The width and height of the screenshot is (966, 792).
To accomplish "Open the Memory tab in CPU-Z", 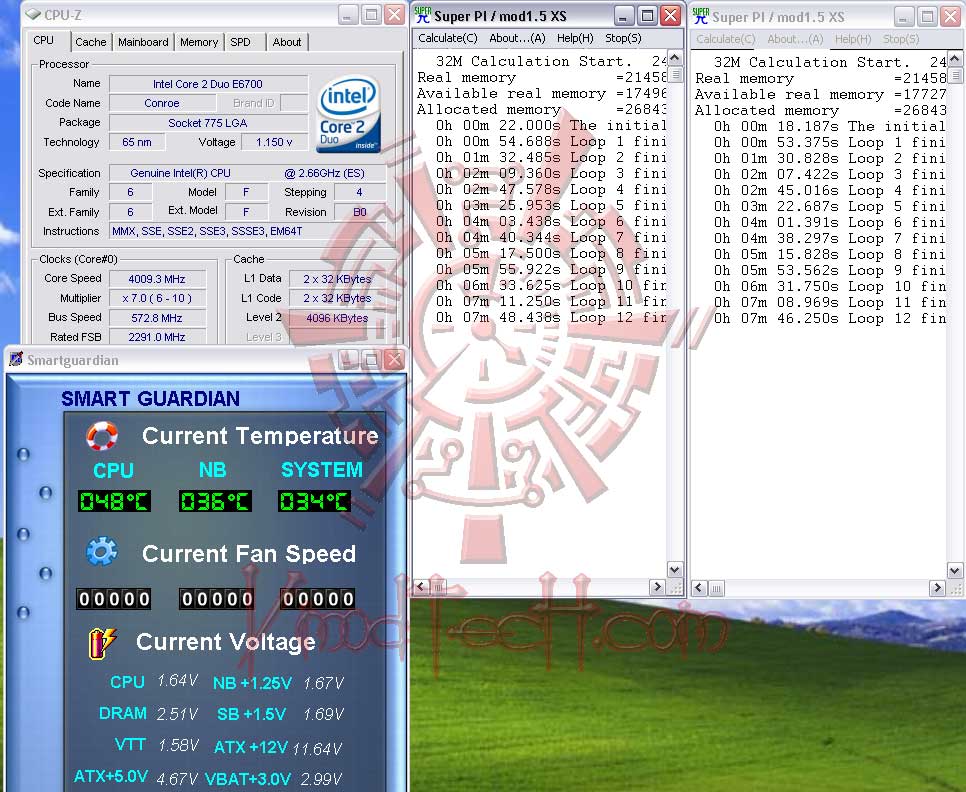I will (198, 42).
